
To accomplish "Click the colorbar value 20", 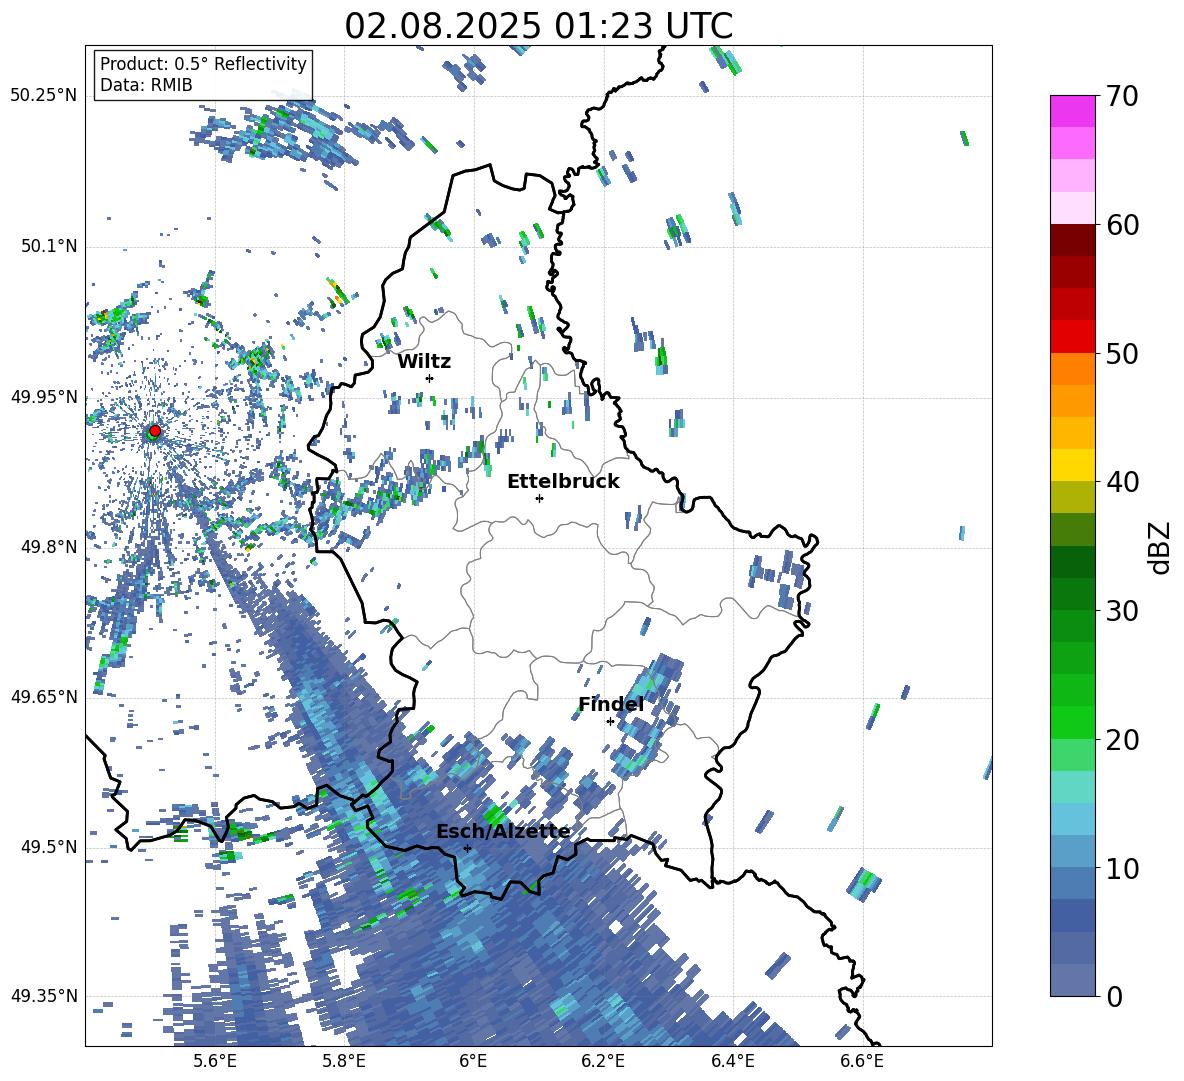I will (1122, 740).
